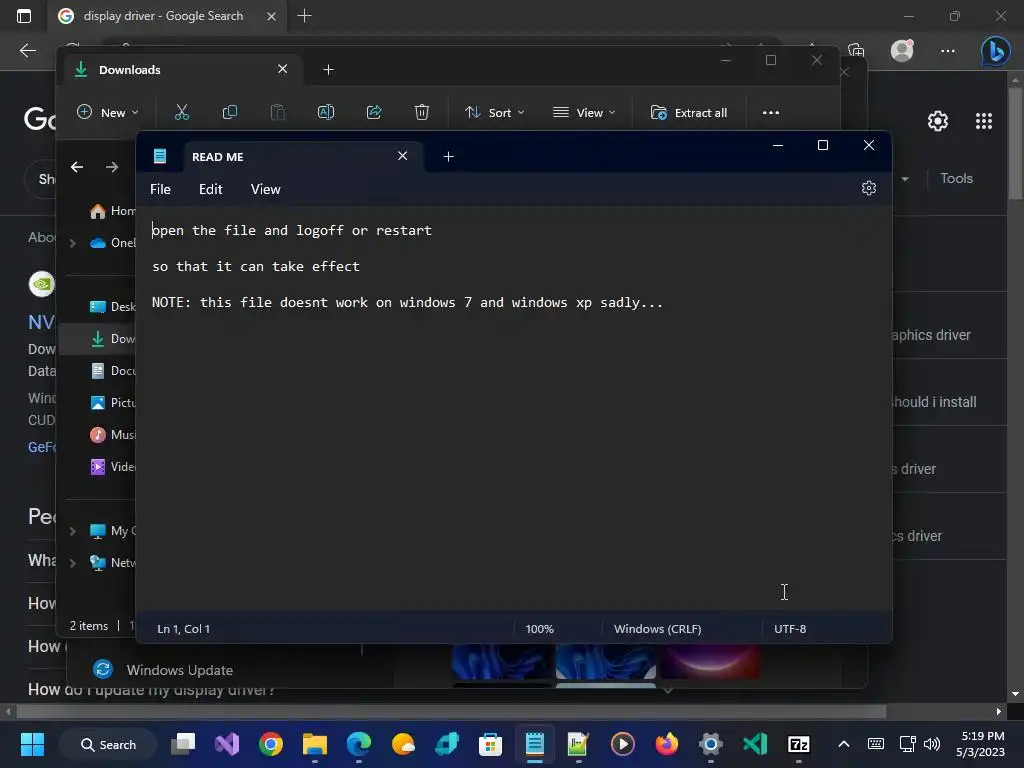The image size is (1024, 768).
Task: Open Firefox from the taskbar
Action: click(x=667, y=744)
